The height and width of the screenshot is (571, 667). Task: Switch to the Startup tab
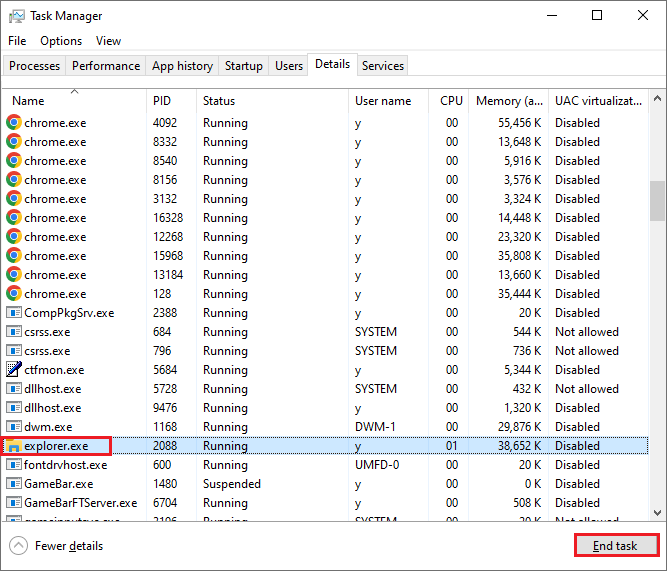pyautogui.click(x=243, y=66)
